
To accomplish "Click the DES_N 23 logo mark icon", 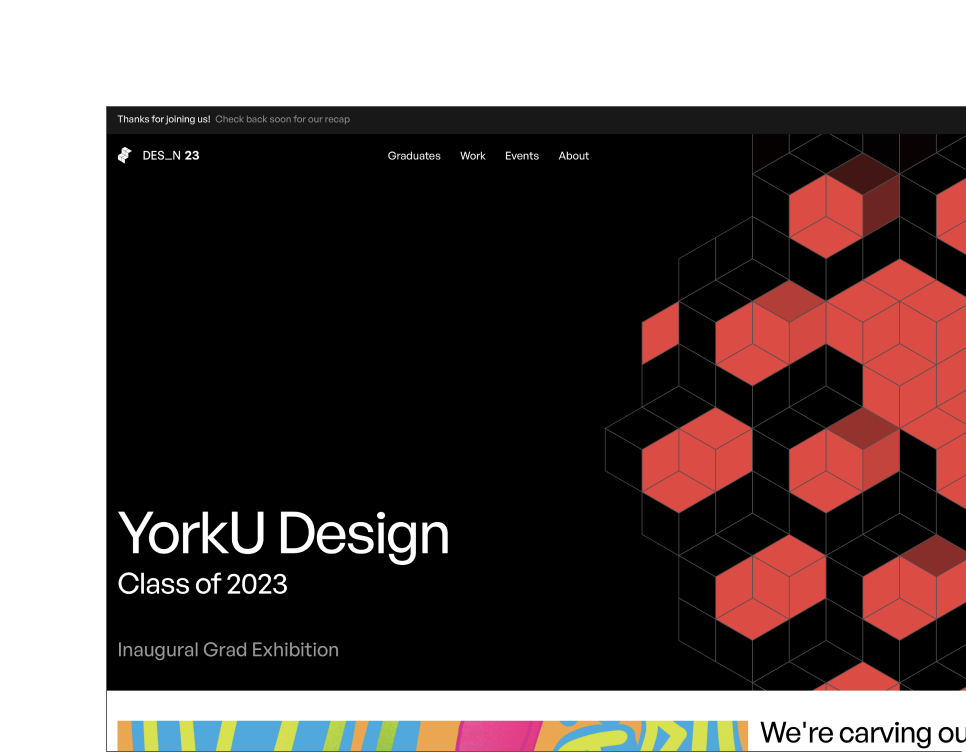I will click(124, 155).
